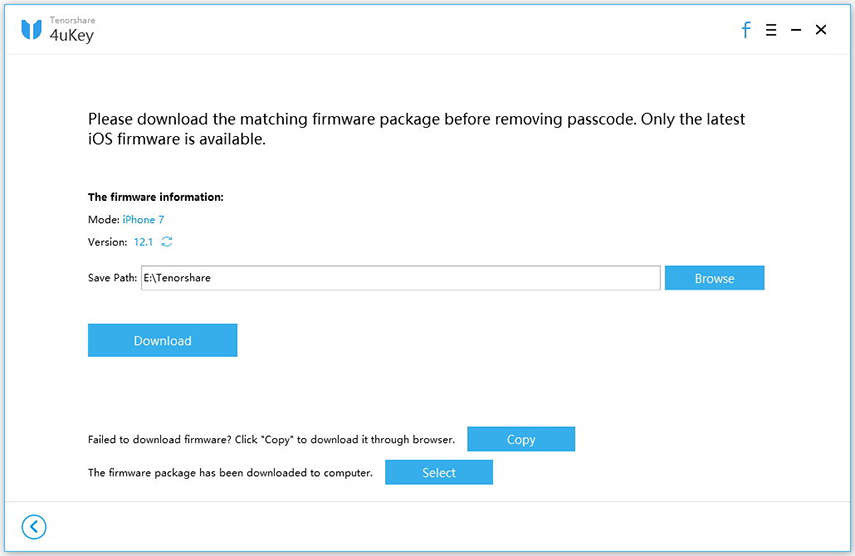Start the firmware Download
Viewport: 855px width, 556px height.
tap(162, 340)
